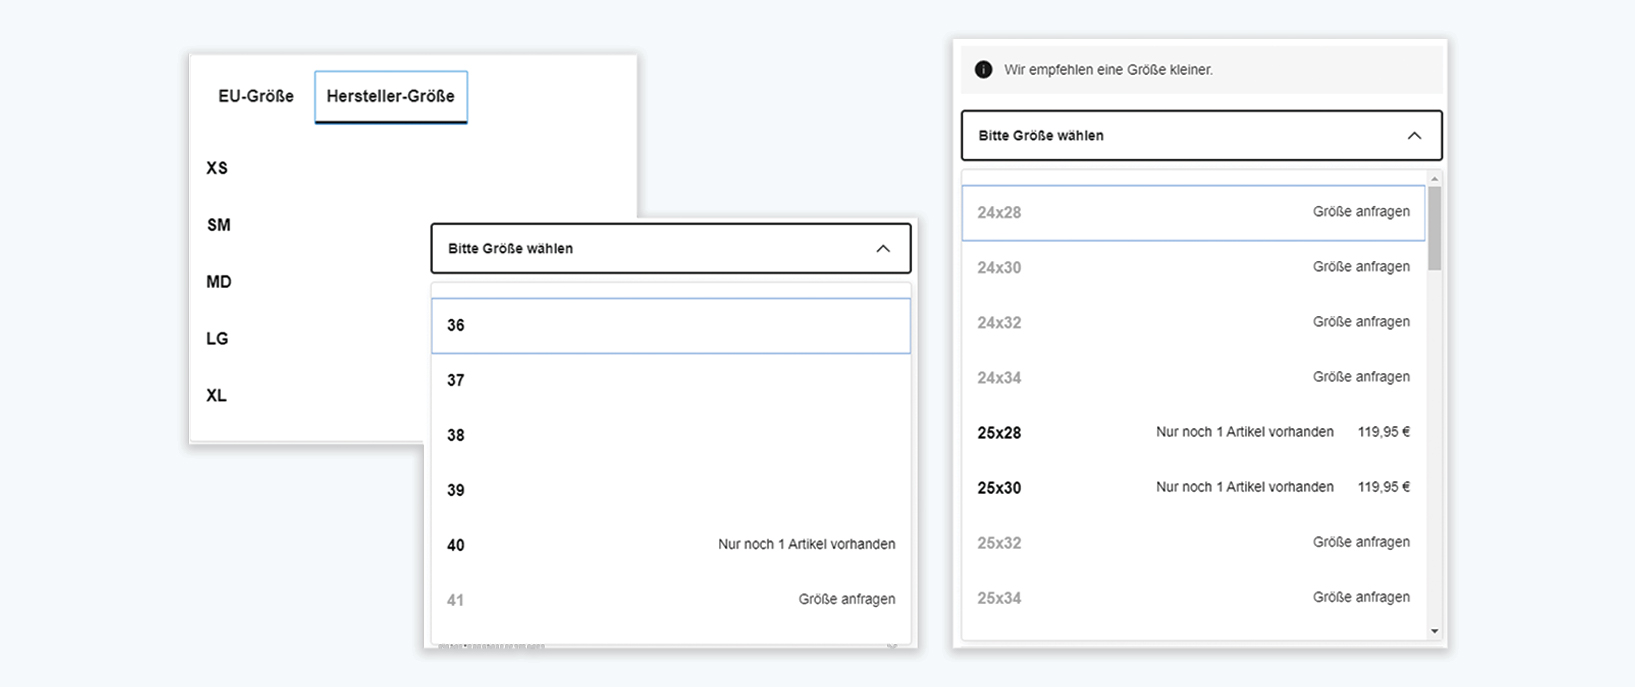The height and width of the screenshot is (687, 1635).
Task: Pick manufacturer size SM
Action: pyautogui.click(x=219, y=225)
